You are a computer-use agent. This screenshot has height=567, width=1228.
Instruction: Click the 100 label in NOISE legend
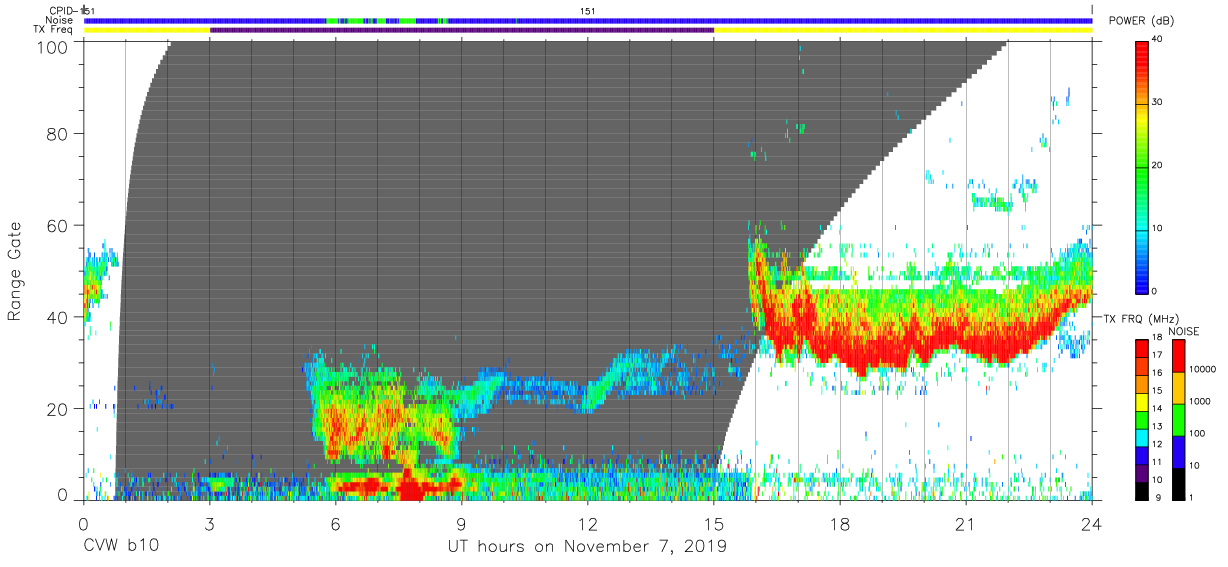1196,433
